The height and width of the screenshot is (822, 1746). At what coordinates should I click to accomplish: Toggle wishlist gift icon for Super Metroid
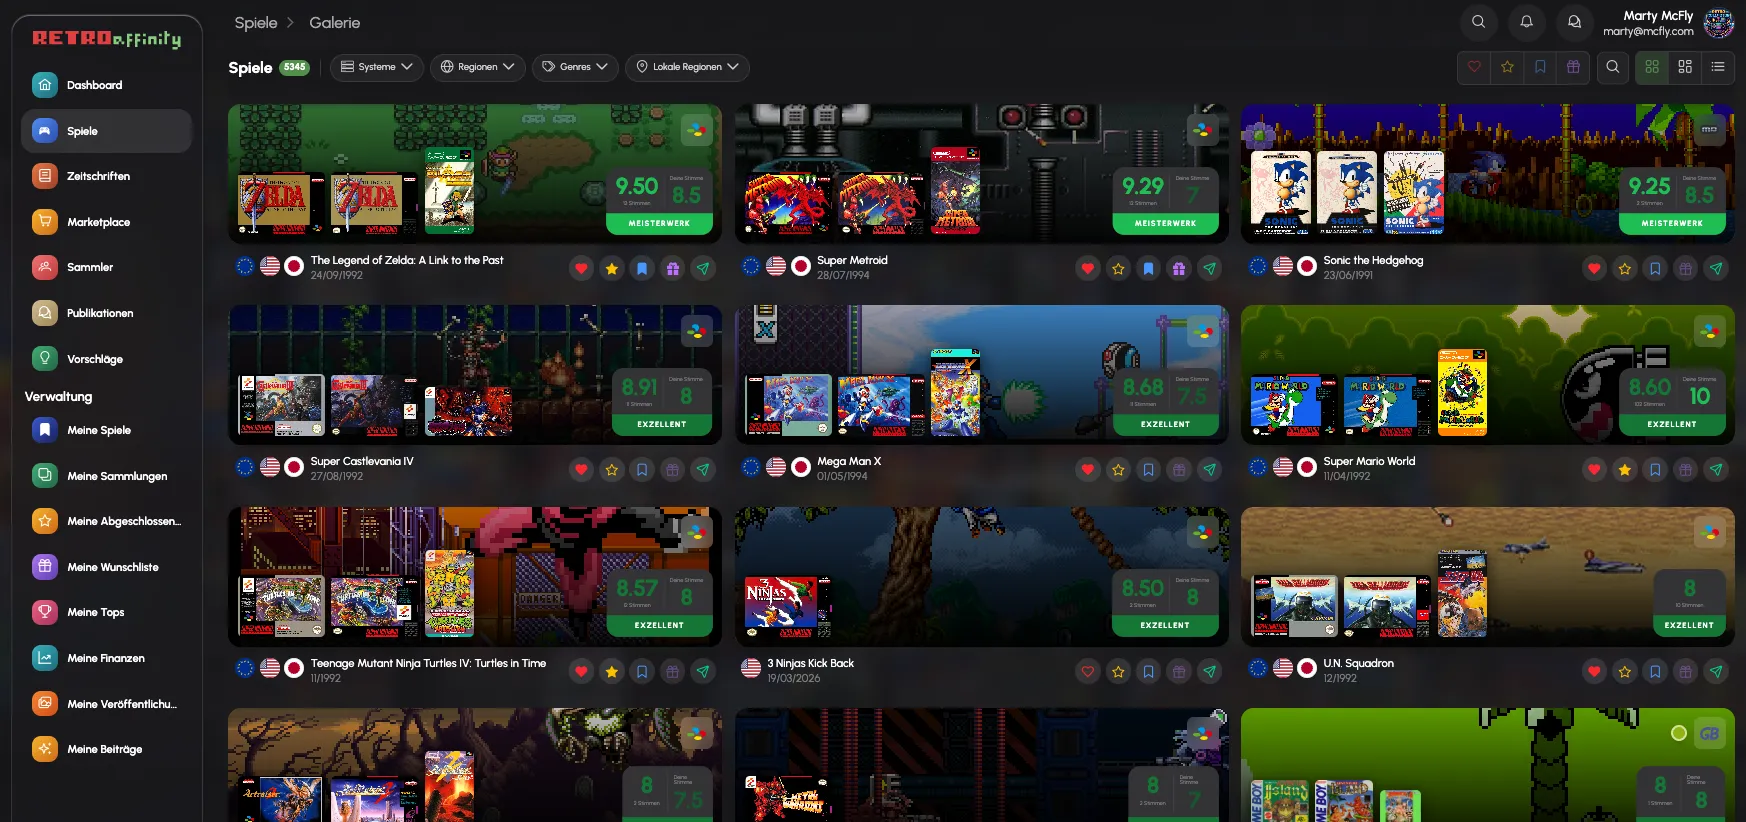1179,268
